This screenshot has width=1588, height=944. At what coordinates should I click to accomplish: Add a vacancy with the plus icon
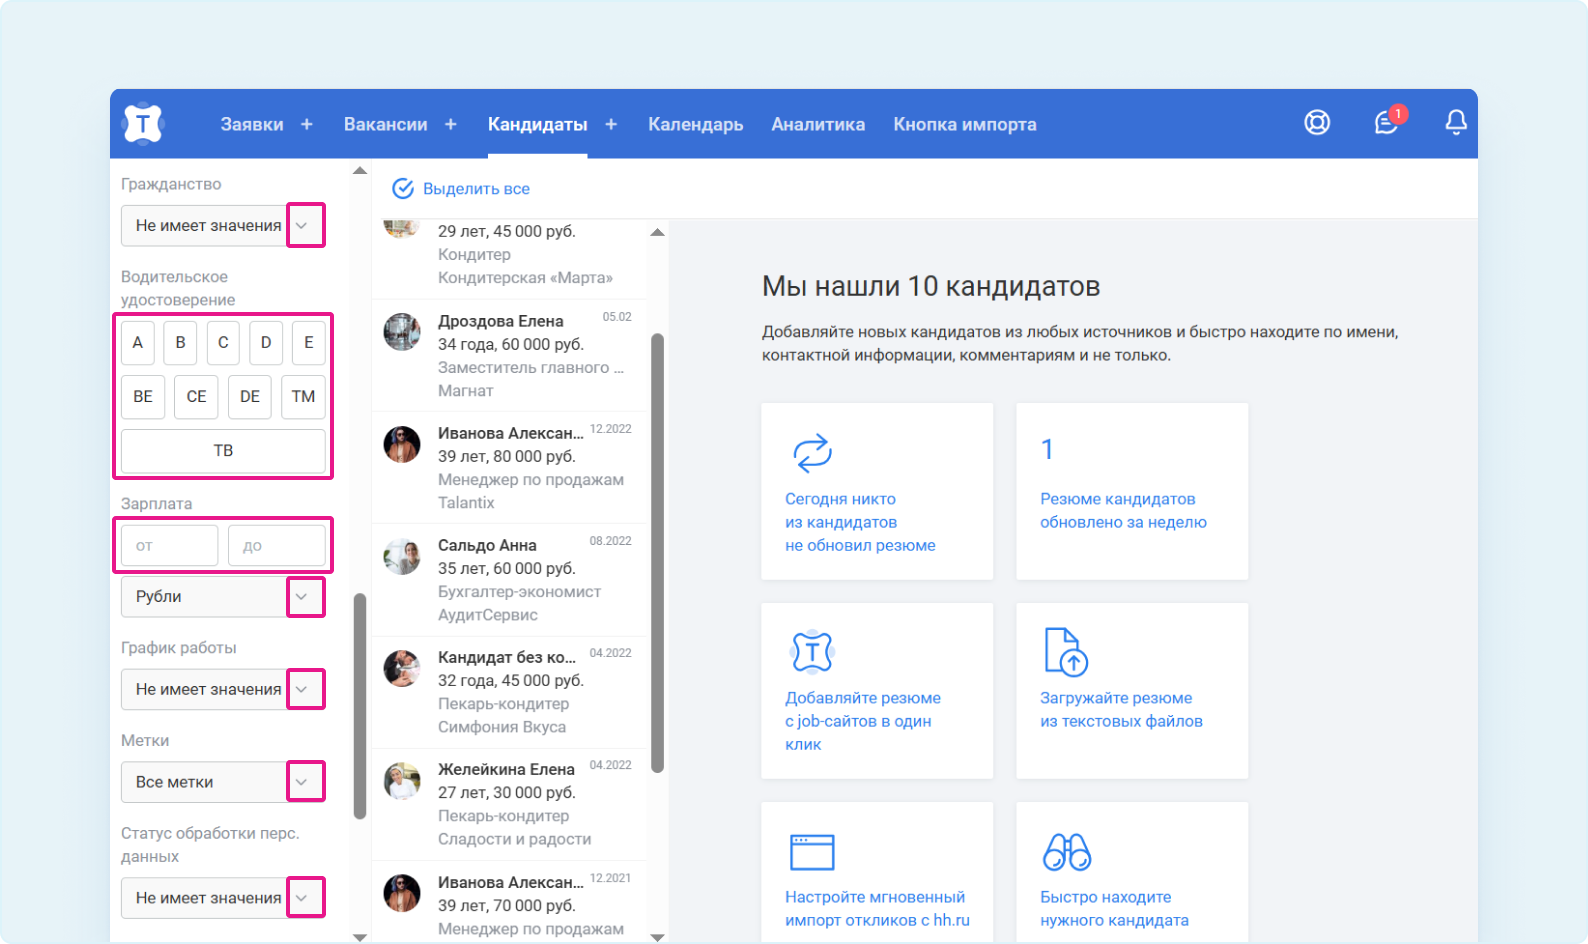[451, 124]
